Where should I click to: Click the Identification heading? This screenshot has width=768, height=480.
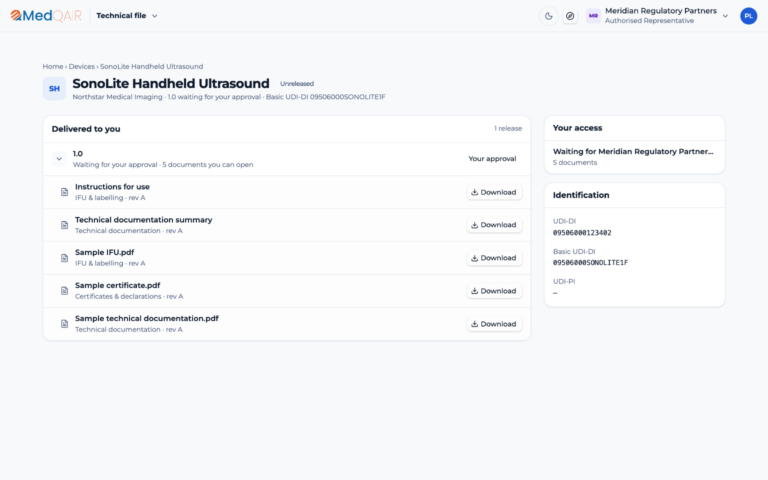point(581,195)
